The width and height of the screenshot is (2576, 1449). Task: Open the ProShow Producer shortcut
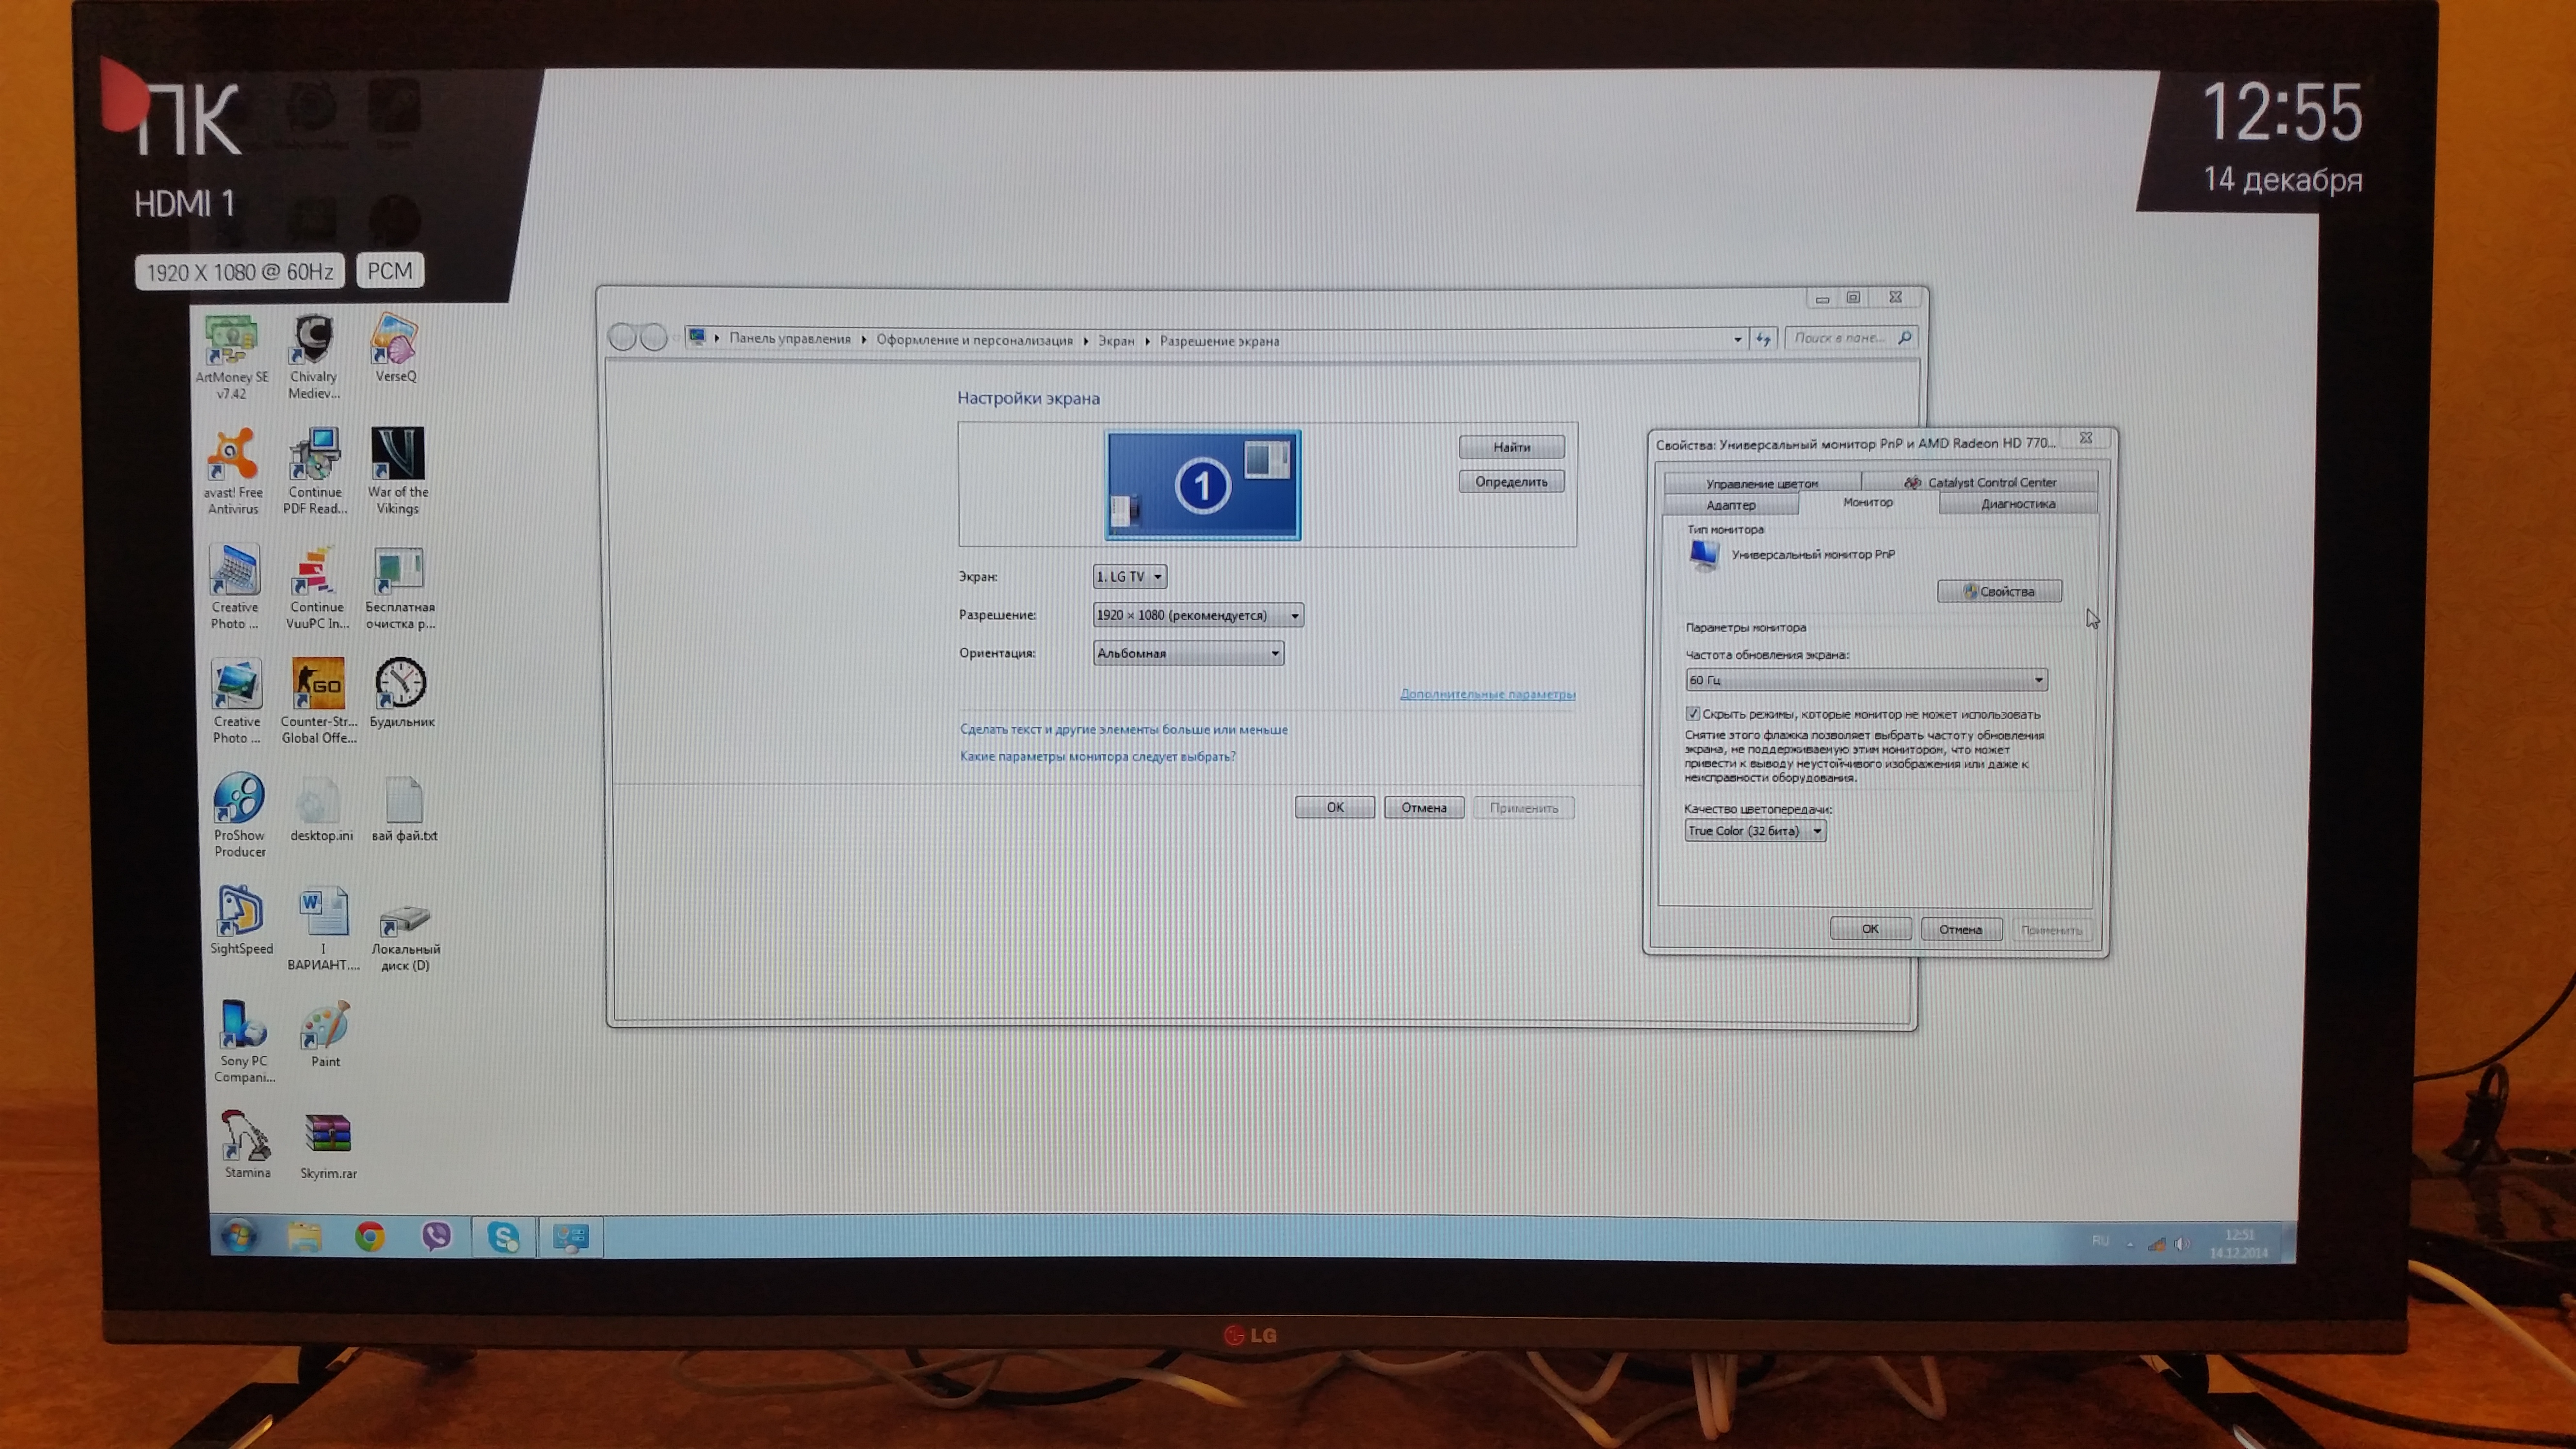pos(239,798)
